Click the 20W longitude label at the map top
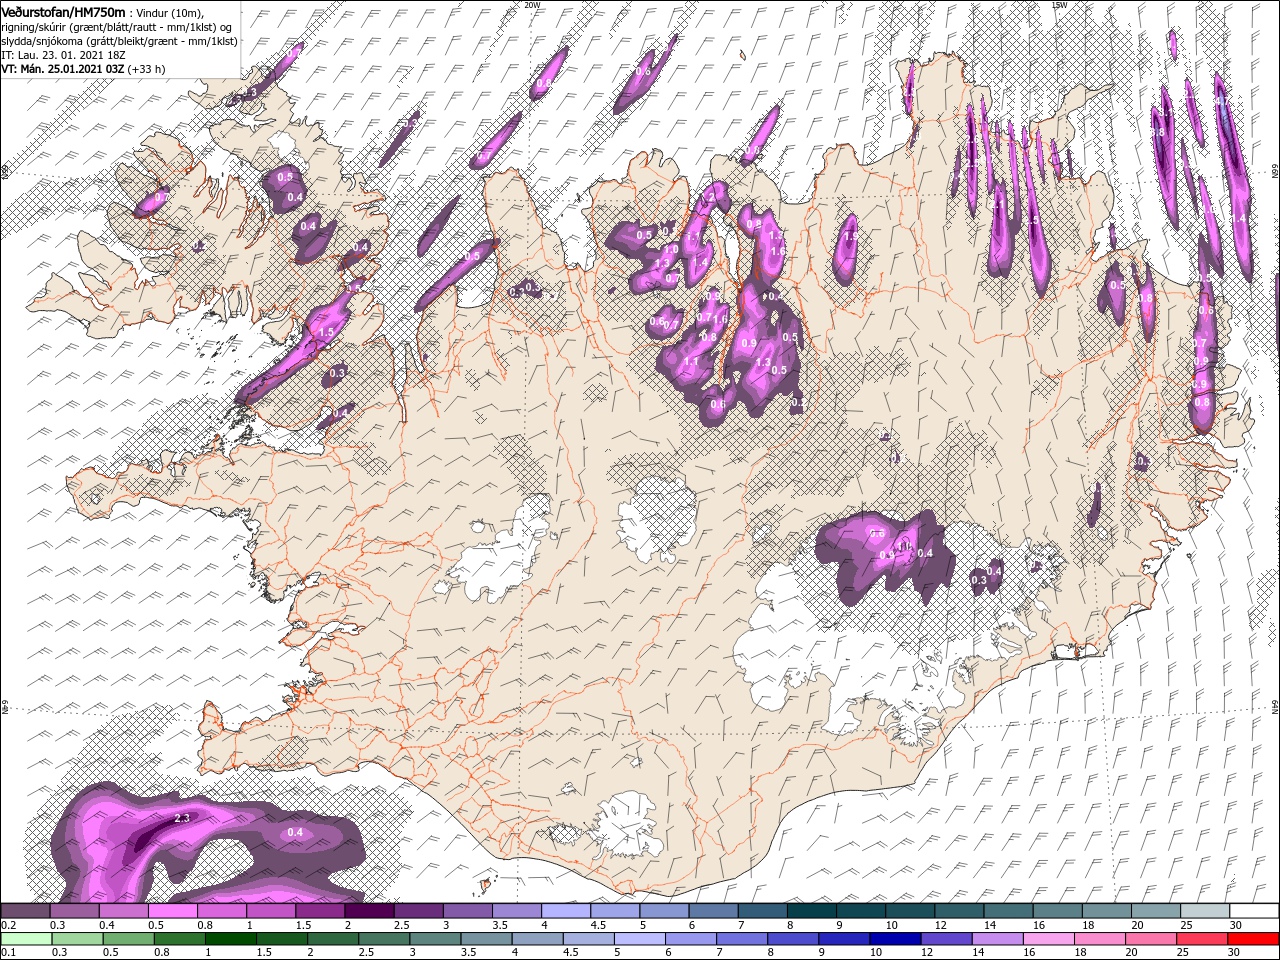This screenshot has height=960, width=1280. coord(532,4)
